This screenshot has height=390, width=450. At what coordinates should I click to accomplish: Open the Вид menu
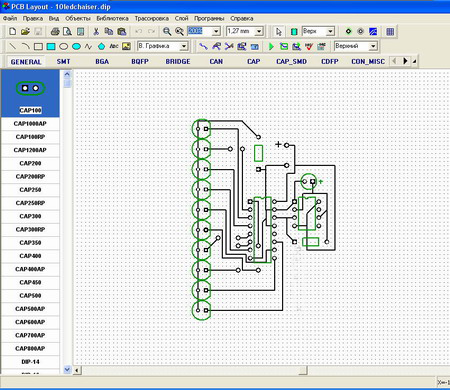tap(54, 18)
